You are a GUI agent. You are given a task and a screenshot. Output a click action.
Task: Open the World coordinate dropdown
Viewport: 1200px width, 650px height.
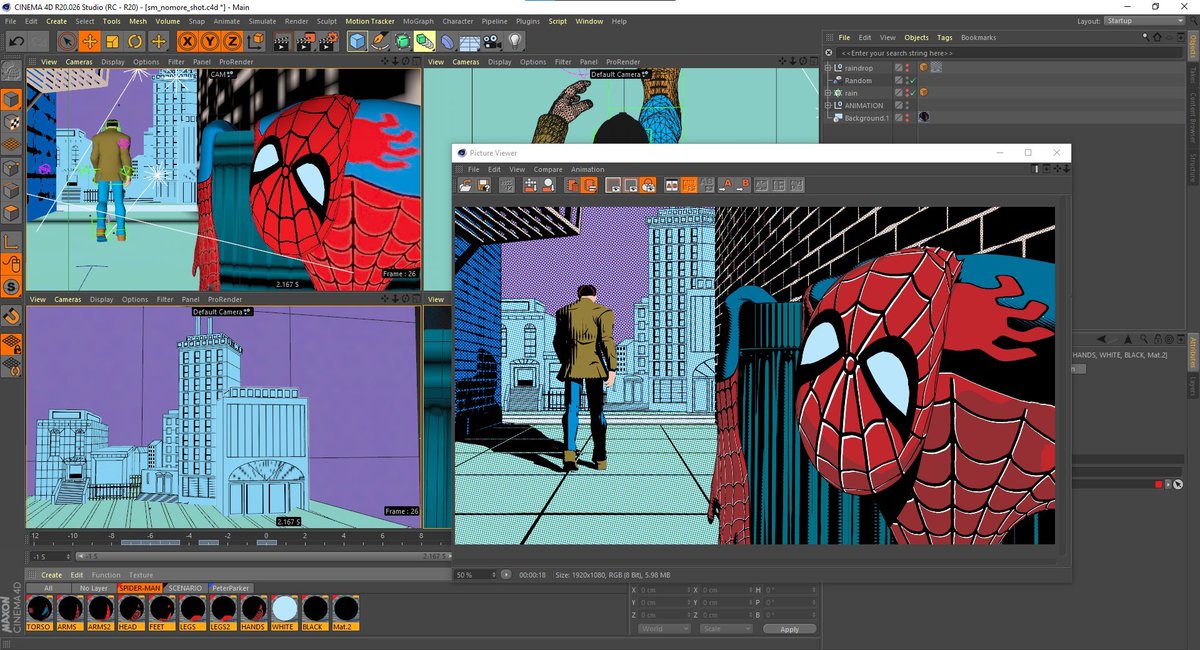[x=662, y=629]
